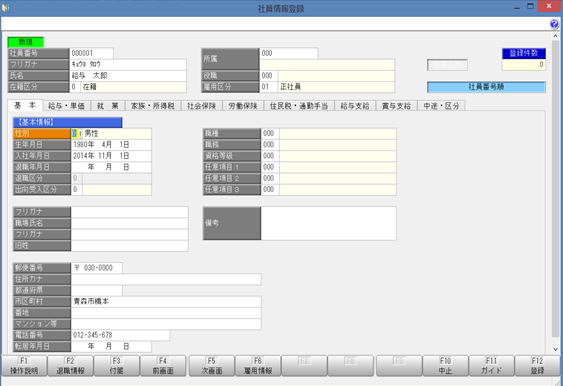
Task: Advance with the F5 次画面 button
Action: (x=212, y=366)
